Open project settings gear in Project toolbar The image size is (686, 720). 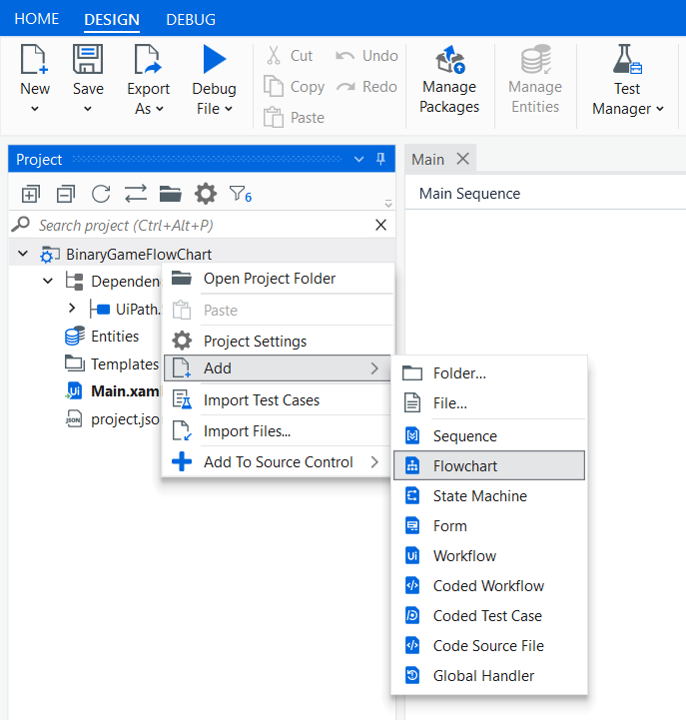[206, 194]
